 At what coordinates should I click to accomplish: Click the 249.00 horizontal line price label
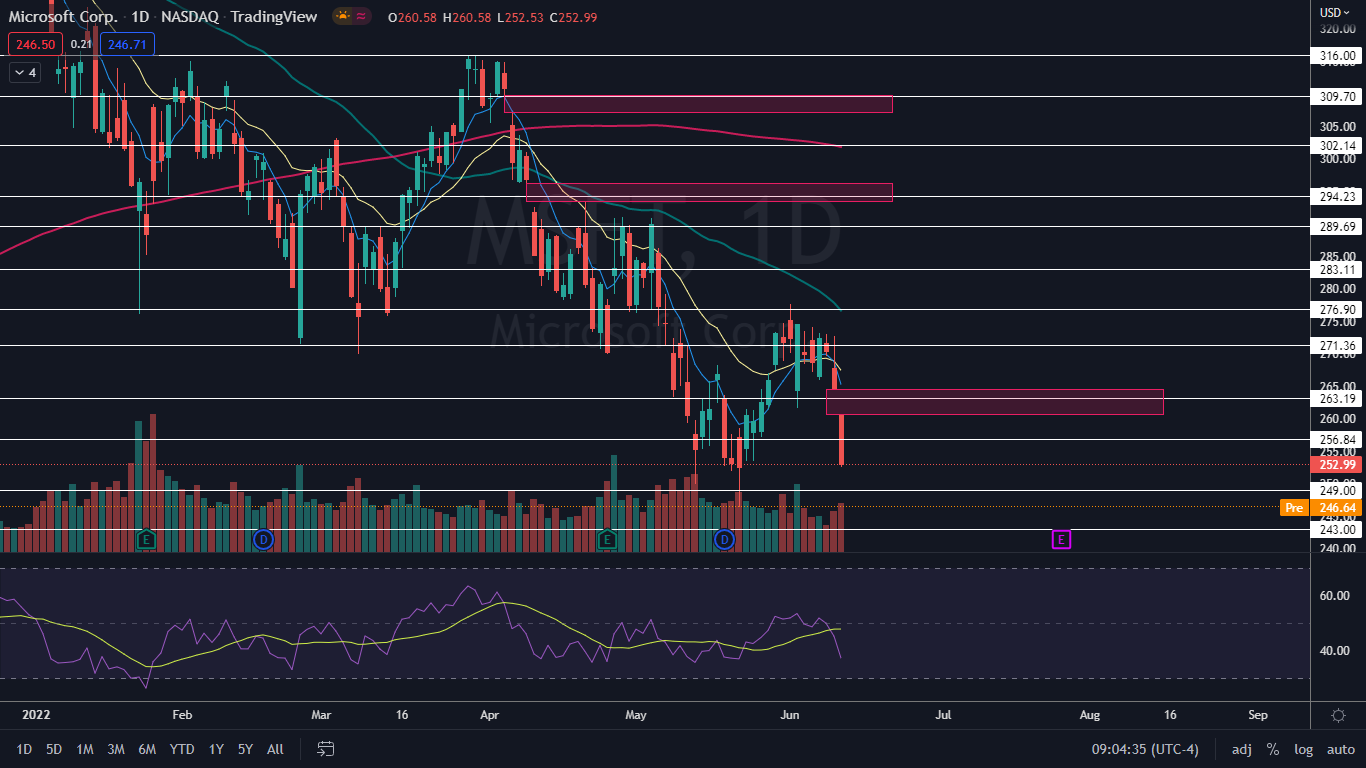[x=1337, y=490]
